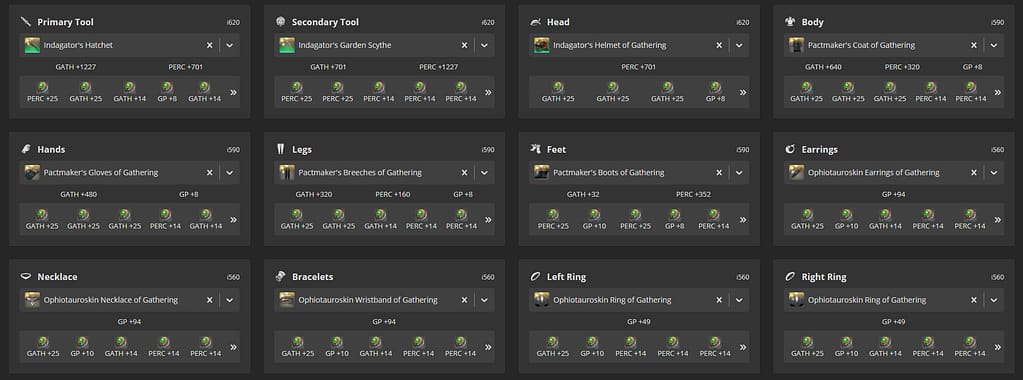
Task: Expand materia options for Hands slot
Action: (x=233, y=219)
